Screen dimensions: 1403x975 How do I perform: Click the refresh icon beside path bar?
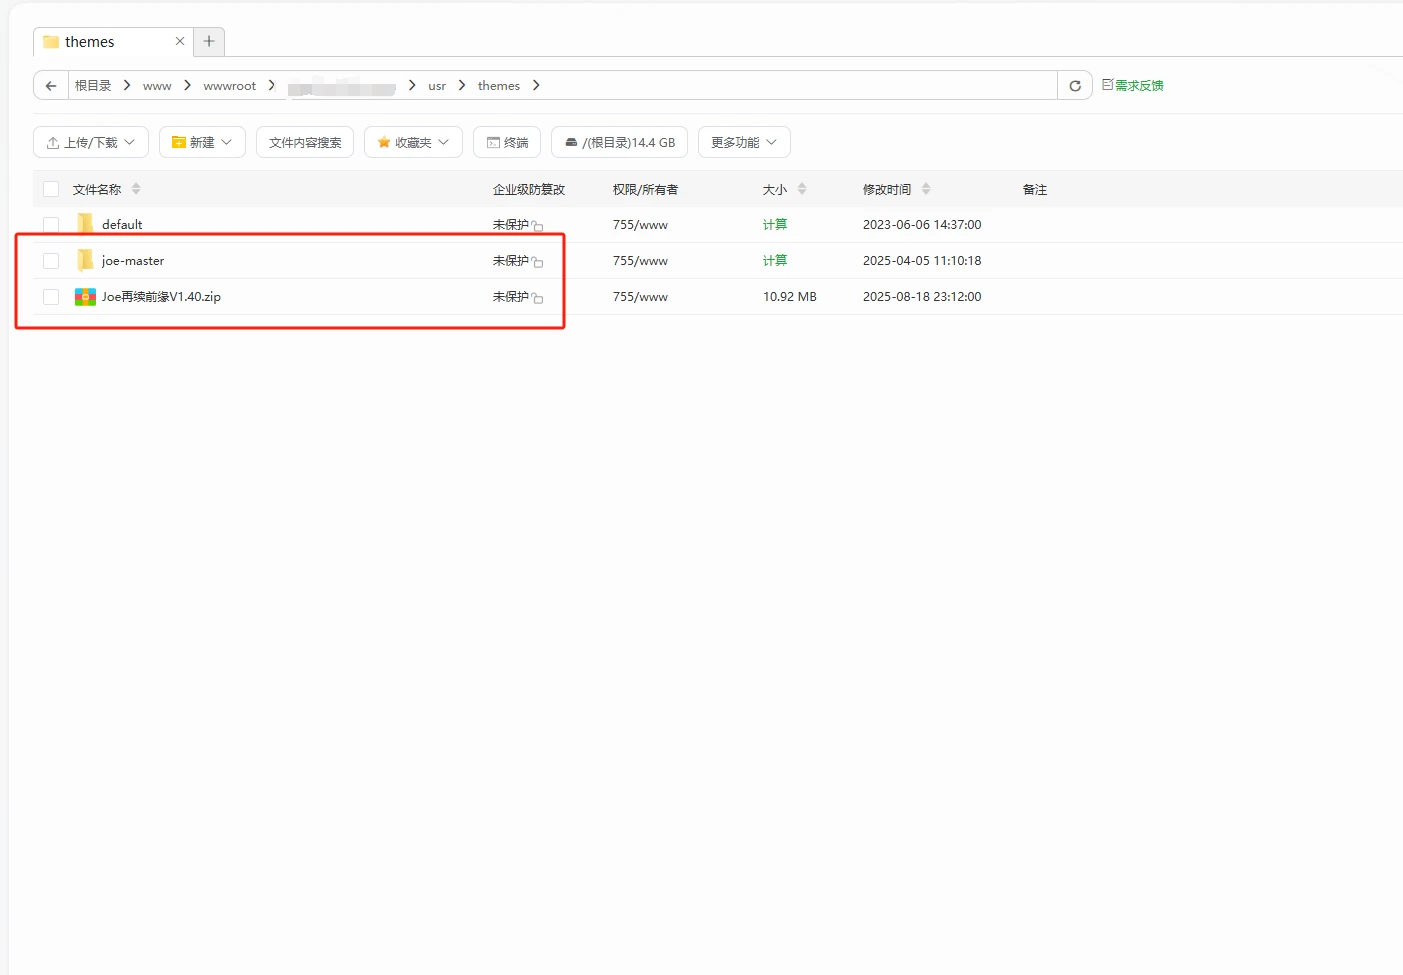[1075, 86]
